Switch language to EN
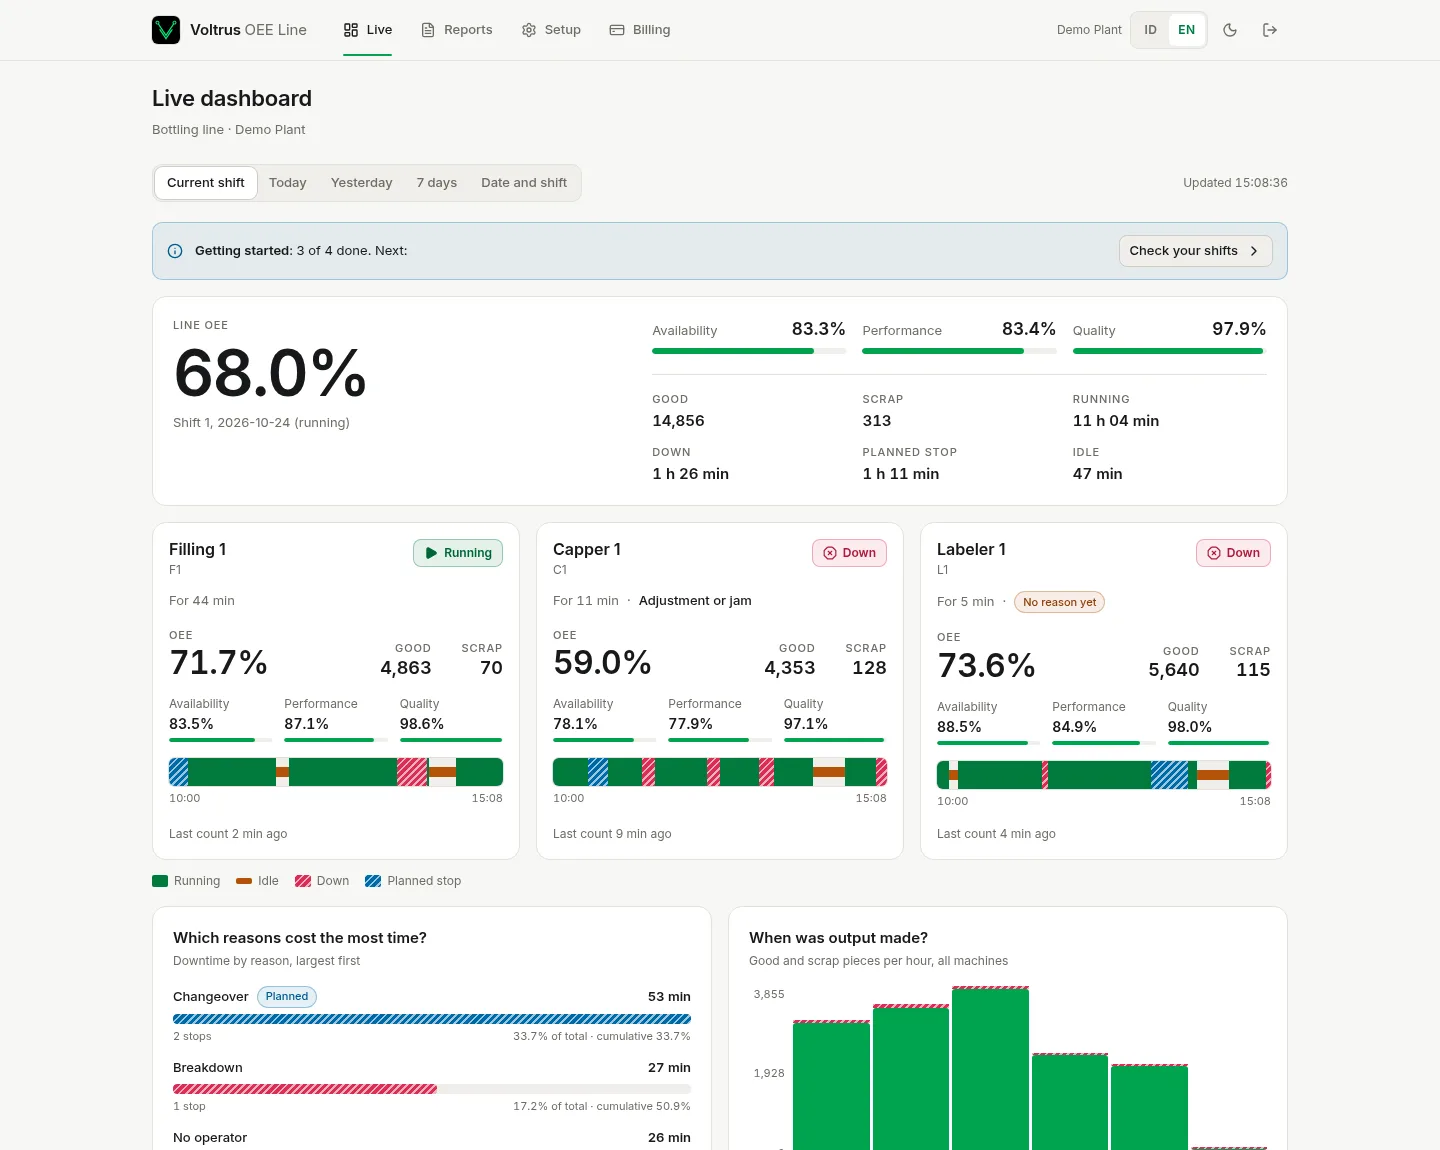 [1186, 30]
